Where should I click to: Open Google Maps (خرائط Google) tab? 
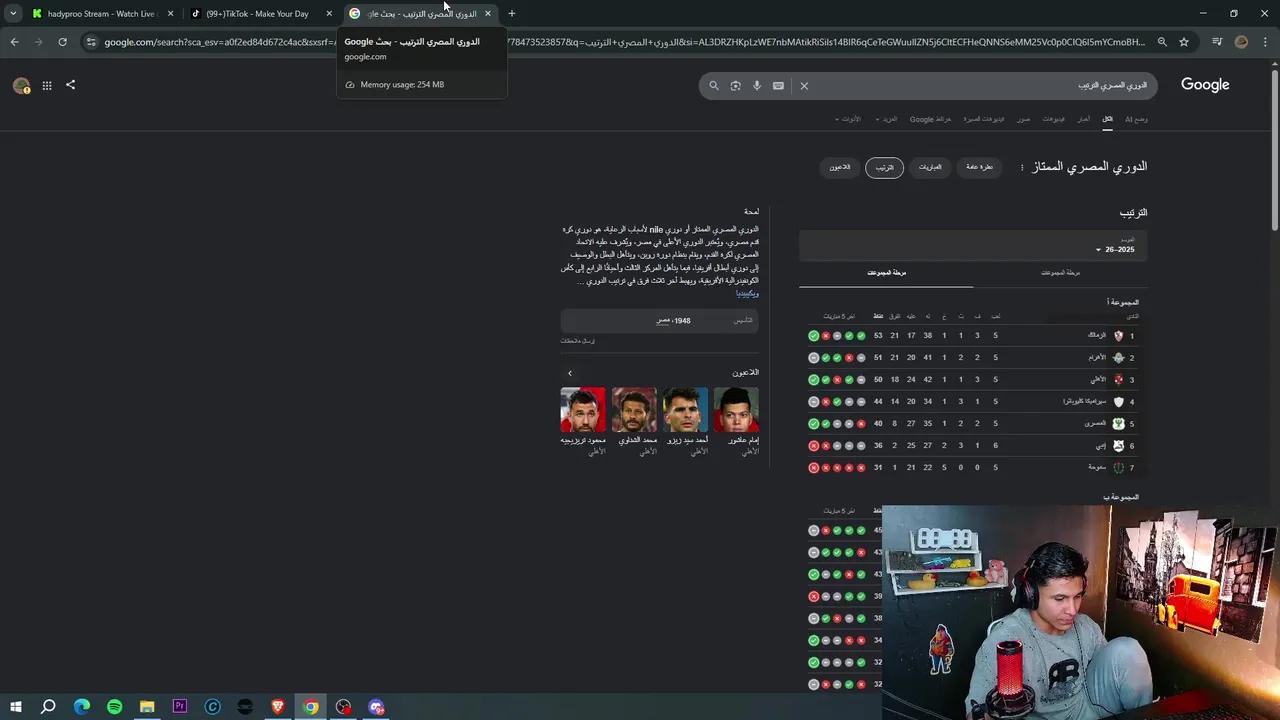point(930,119)
